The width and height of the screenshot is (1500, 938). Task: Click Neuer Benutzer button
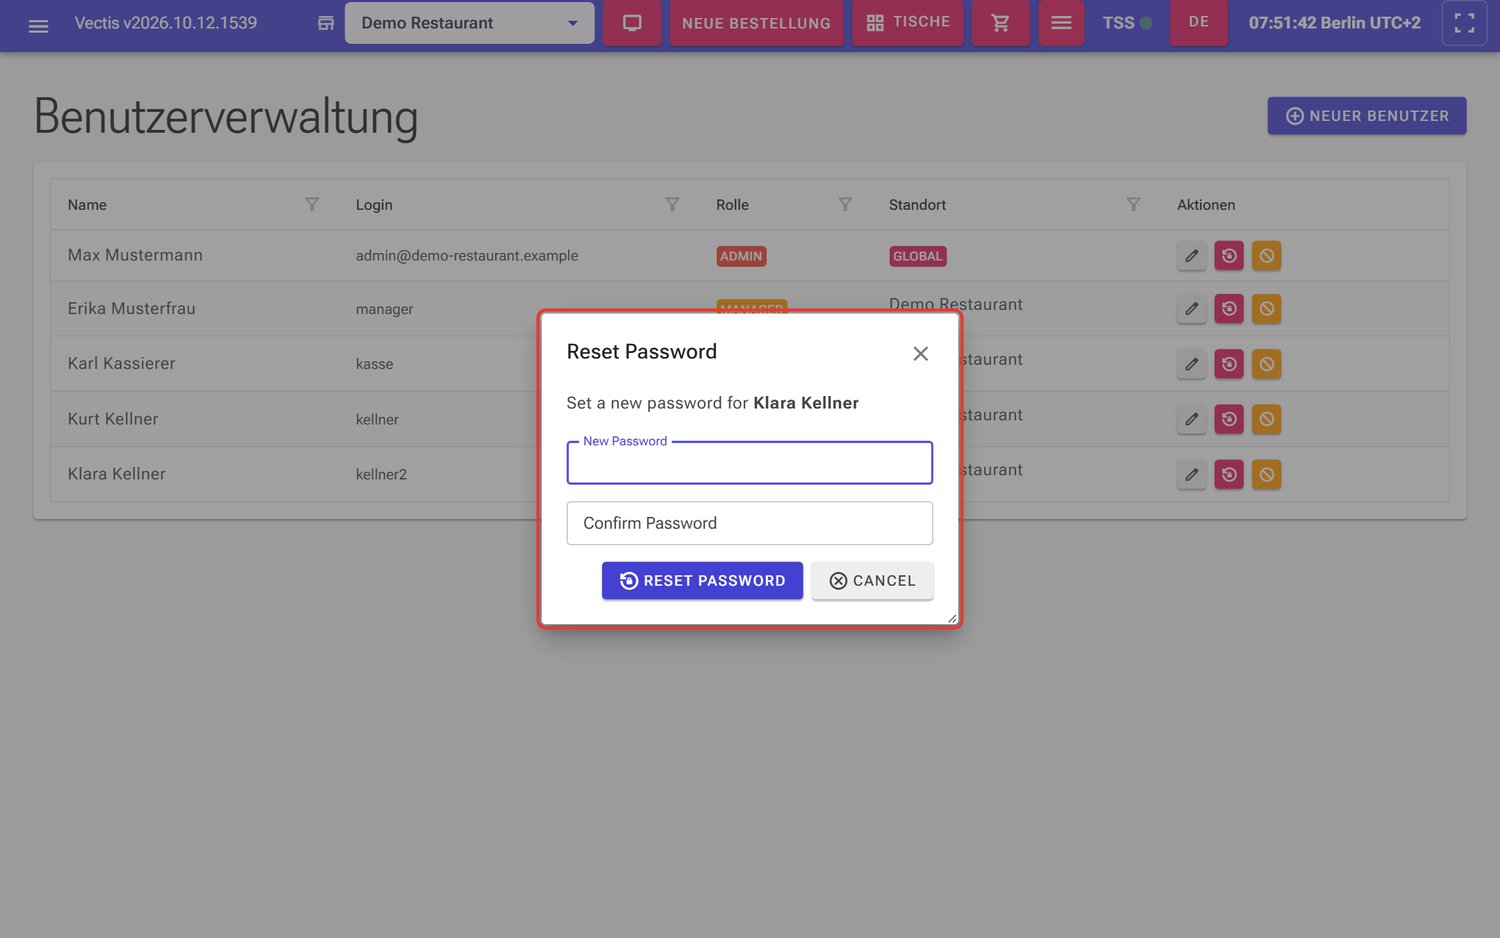pyautogui.click(x=1366, y=116)
